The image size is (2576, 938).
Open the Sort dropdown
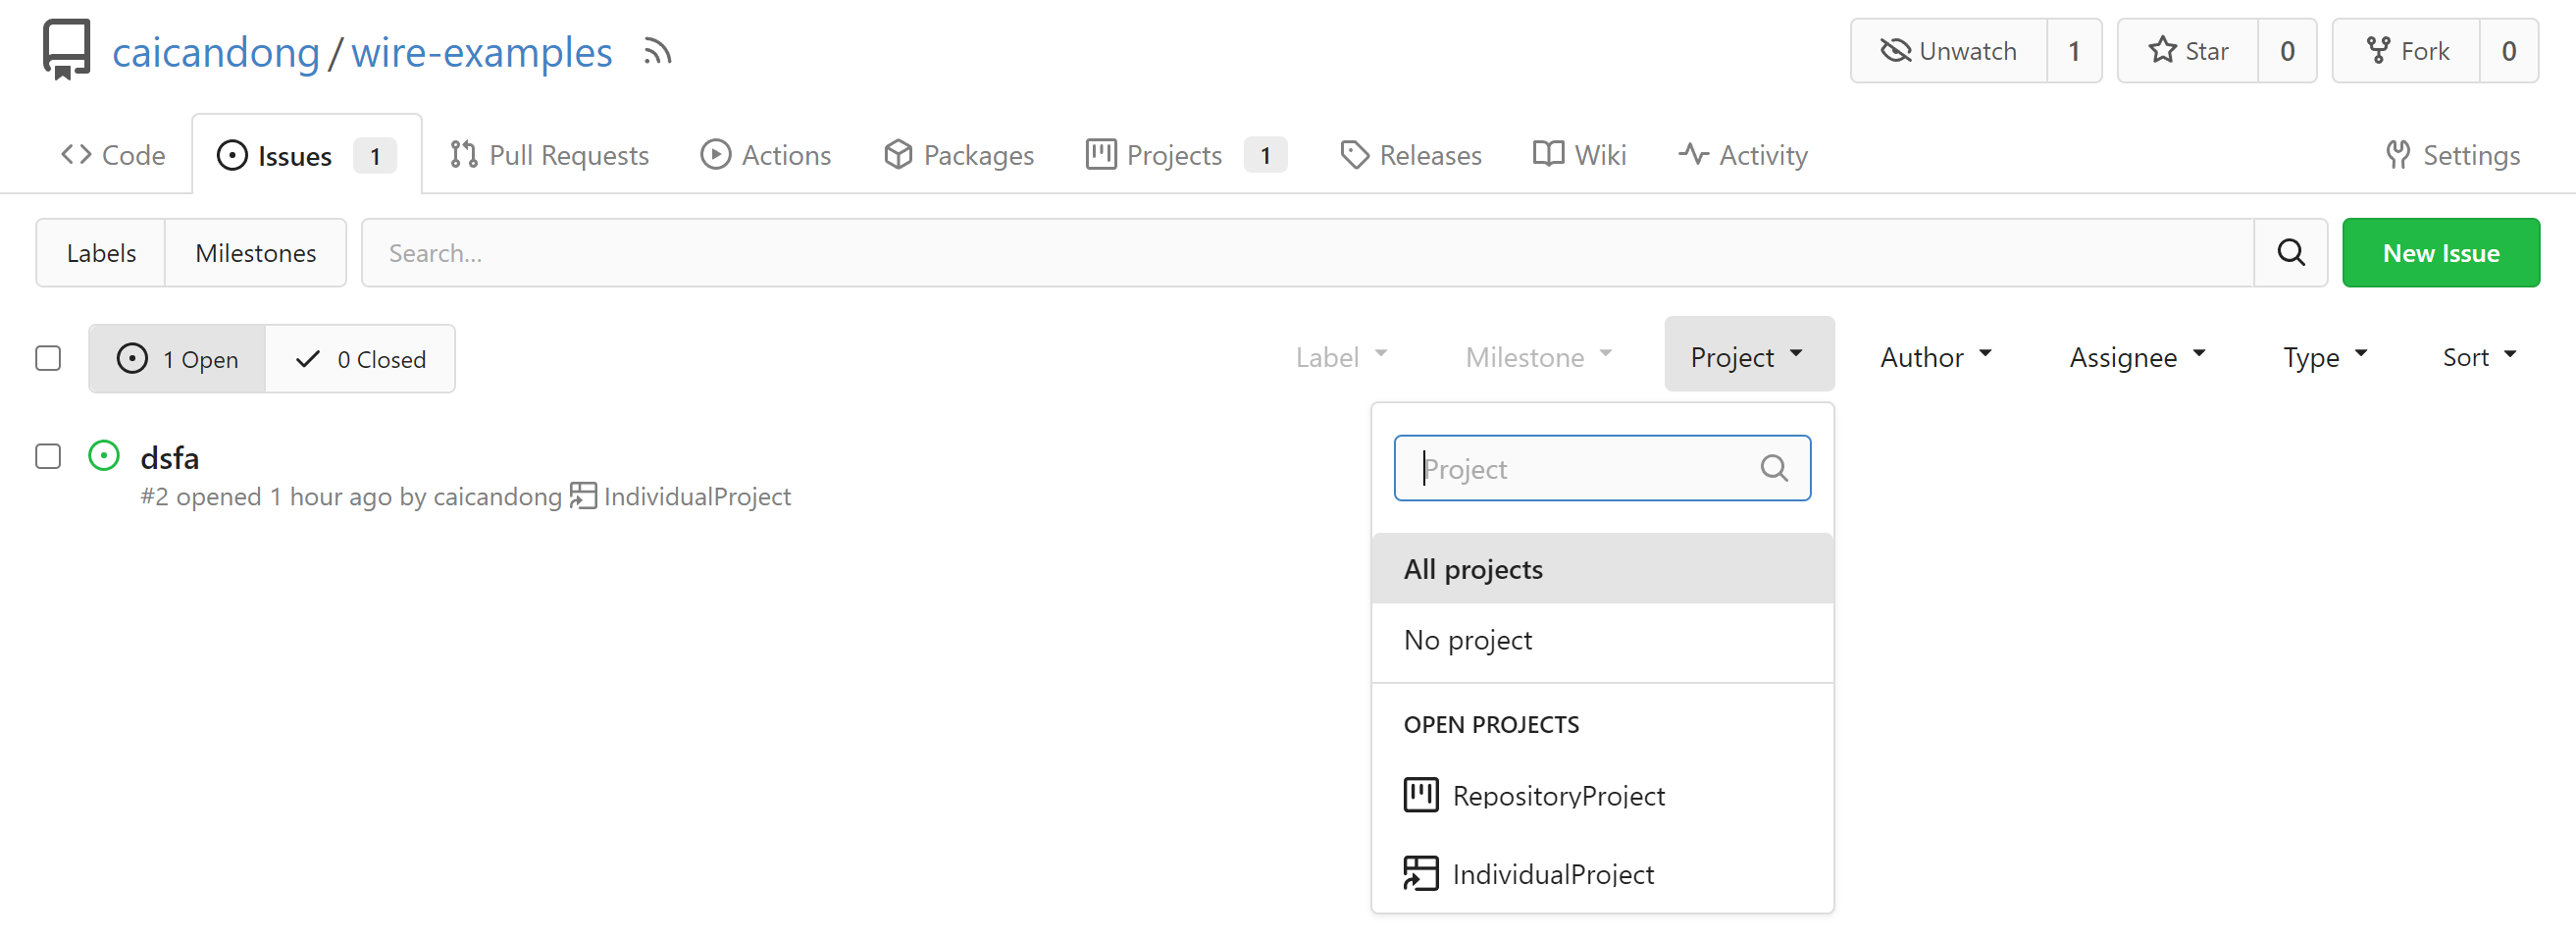pos(2478,357)
